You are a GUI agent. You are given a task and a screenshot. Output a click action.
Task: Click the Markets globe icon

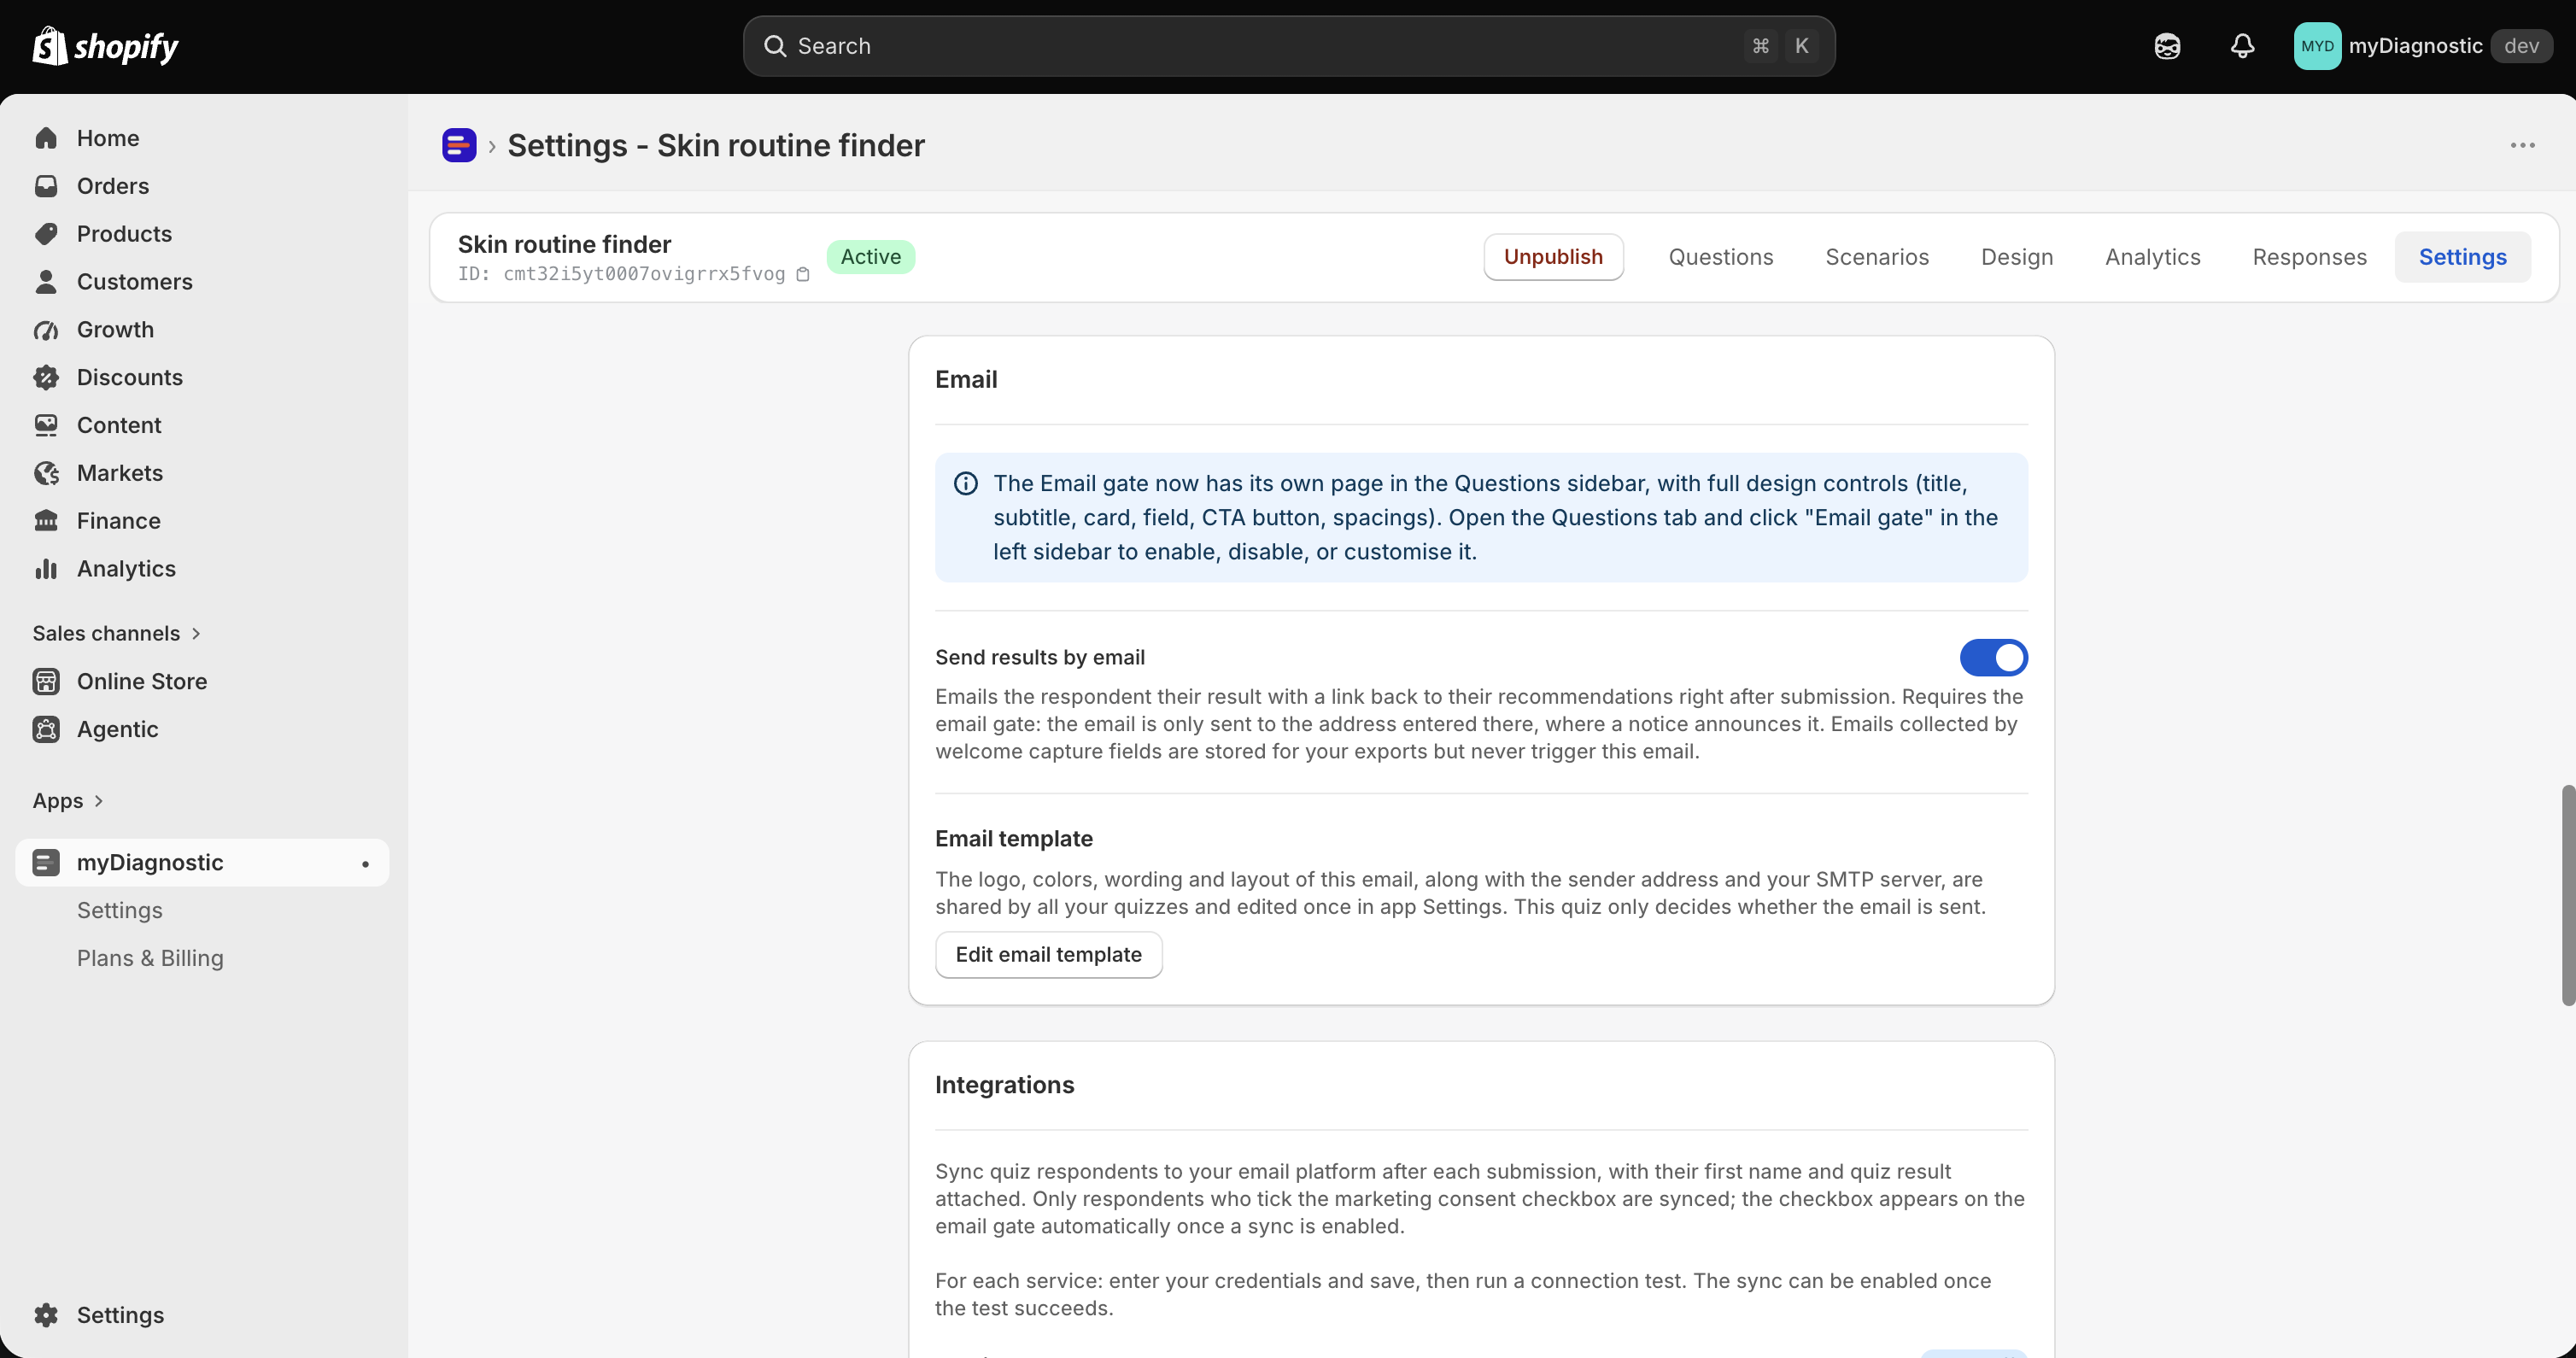tap(46, 473)
